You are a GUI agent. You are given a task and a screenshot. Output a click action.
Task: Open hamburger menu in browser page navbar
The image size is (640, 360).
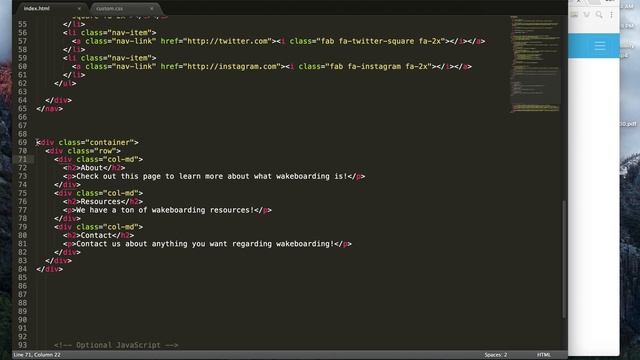coord(600,46)
